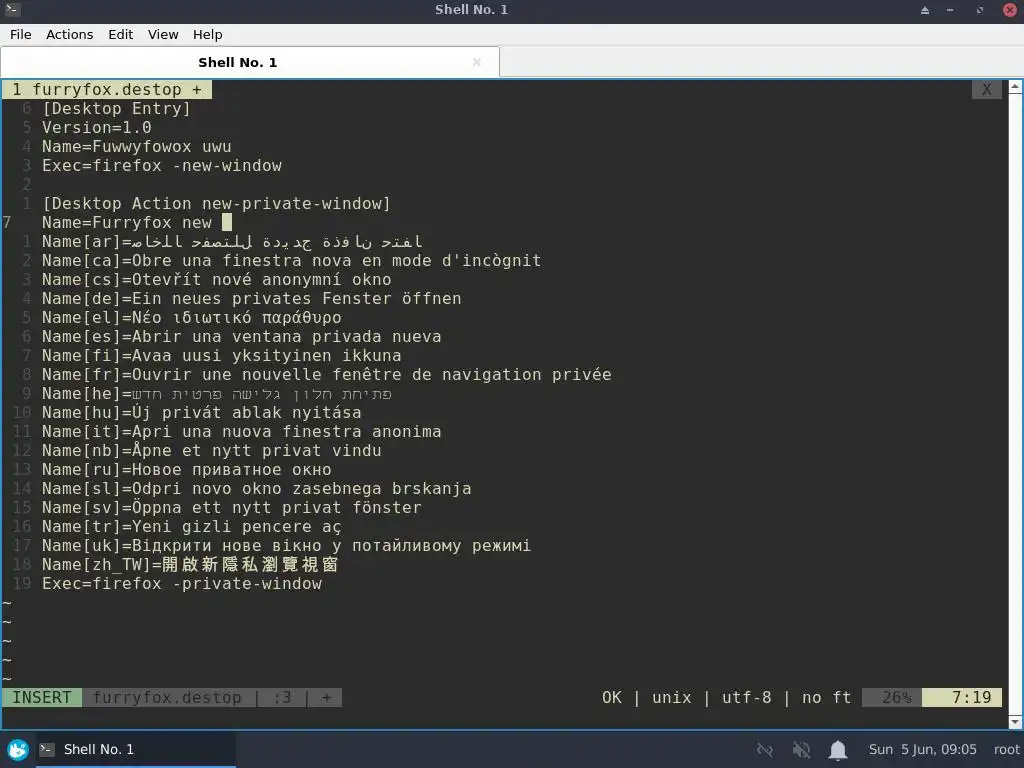The height and width of the screenshot is (768, 1024).
Task: Click the Name=Fuwwyfowox uwu line
Action: click(x=136, y=146)
